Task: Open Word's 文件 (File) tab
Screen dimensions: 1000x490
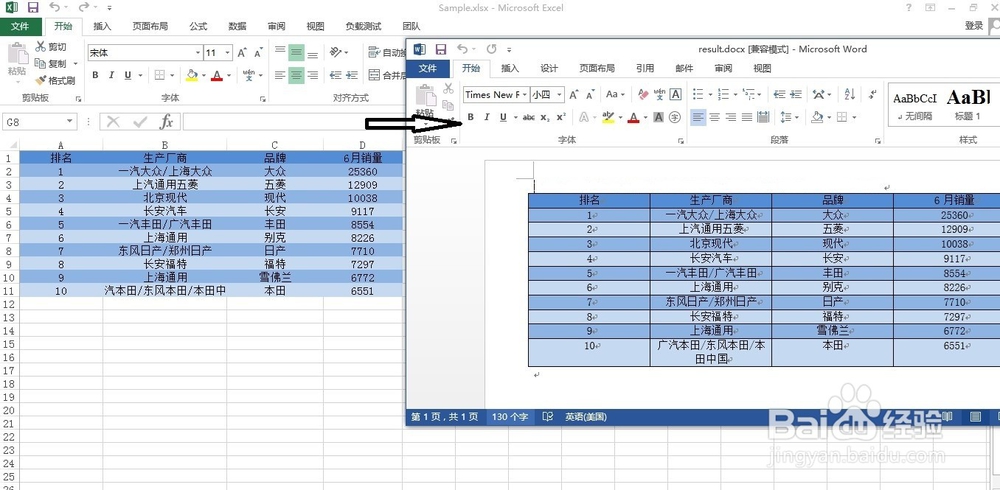Action: pyautogui.click(x=427, y=68)
